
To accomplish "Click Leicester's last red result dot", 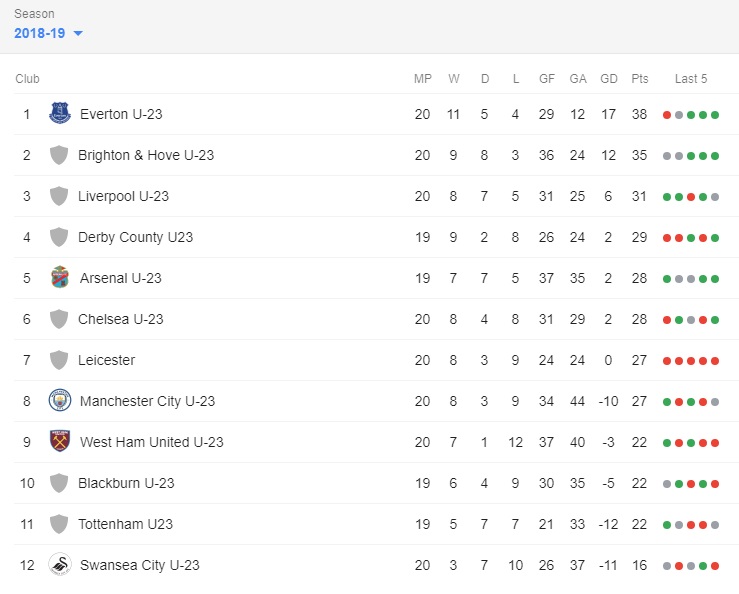I will click(x=715, y=361).
